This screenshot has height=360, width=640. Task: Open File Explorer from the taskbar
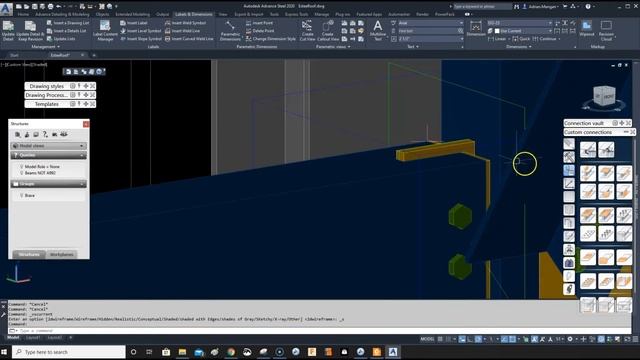pos(182,352)
